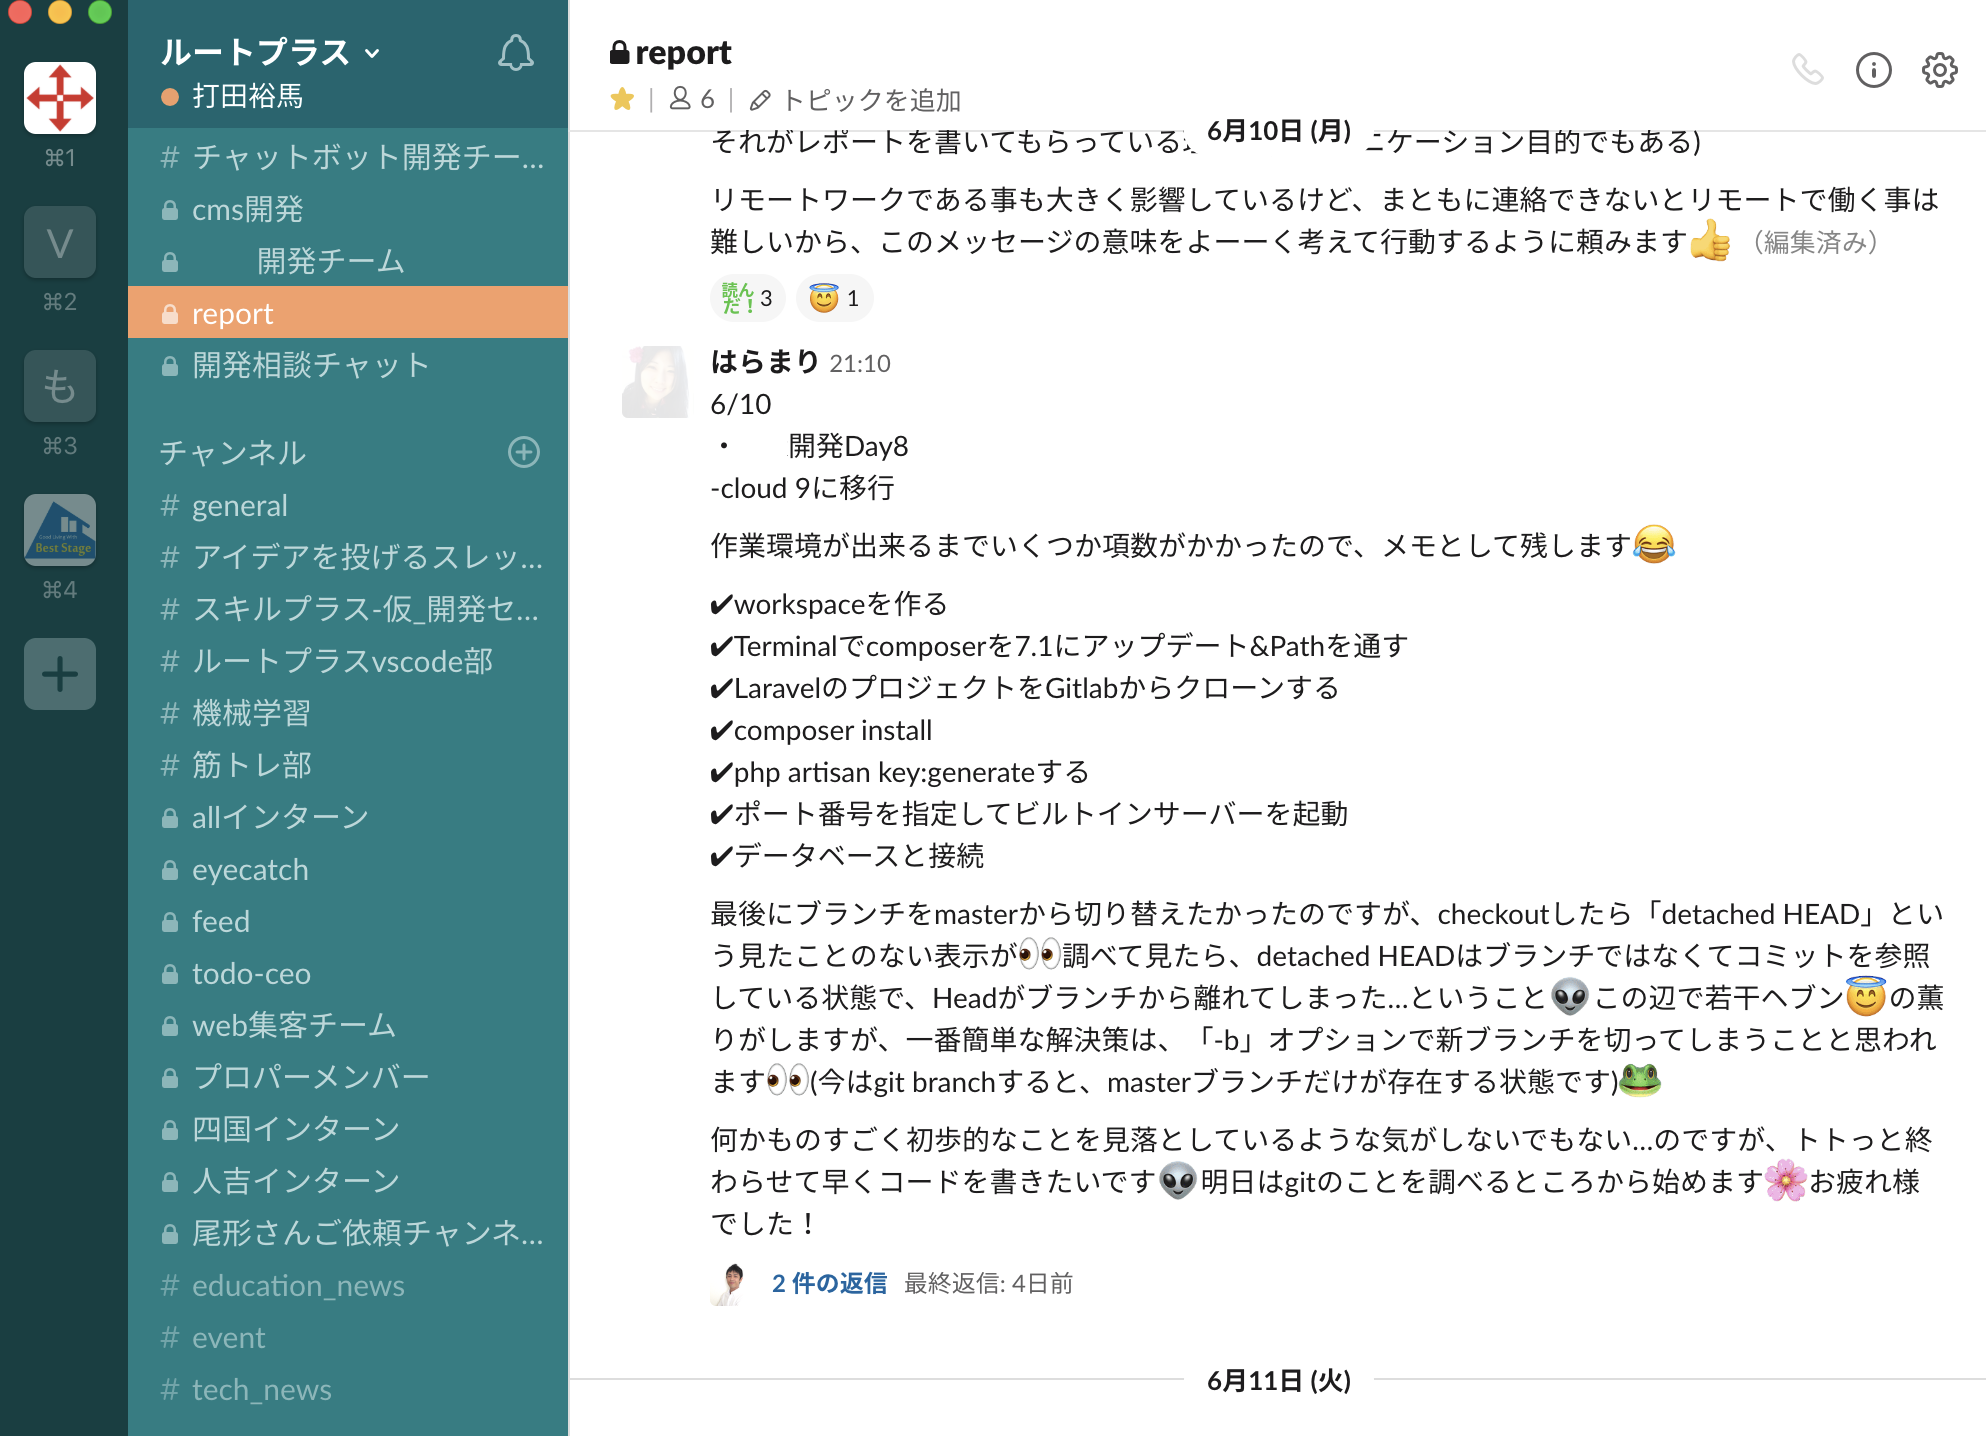This screenshot has height=1436, width=1986.
Task: Open the Best Stage workspace
Action: coord(60,531)
